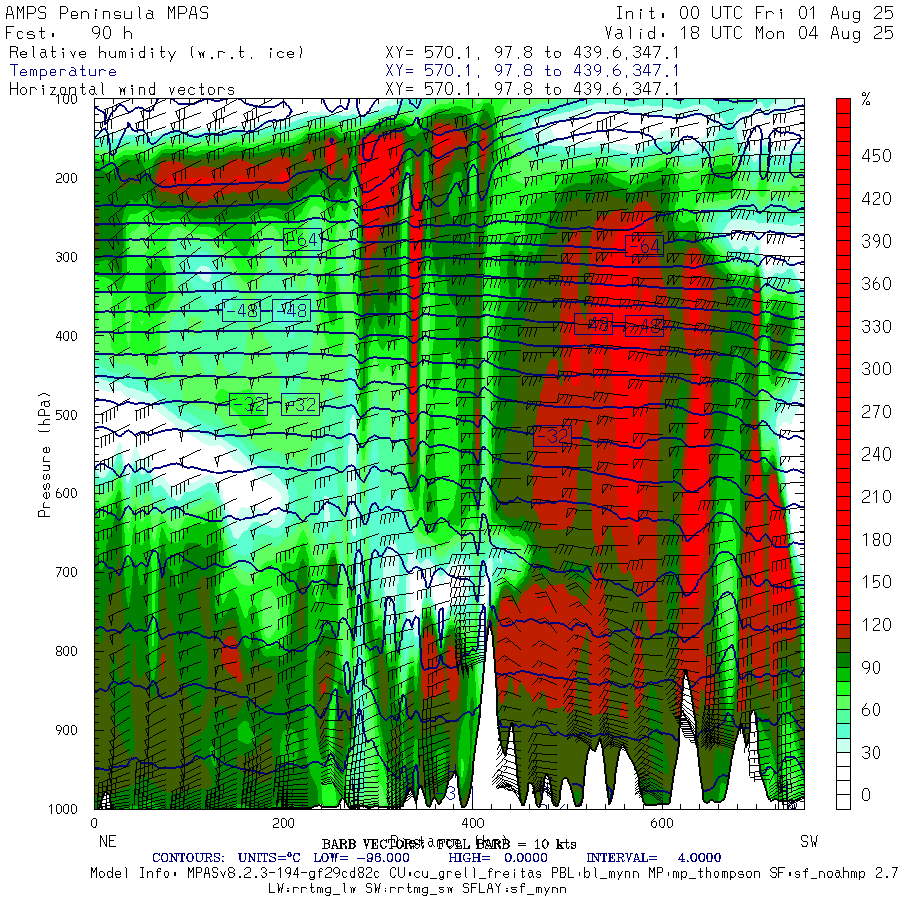
Task: Select the 'INTERVAL= 4.0000' contour value
Action: 654,858
